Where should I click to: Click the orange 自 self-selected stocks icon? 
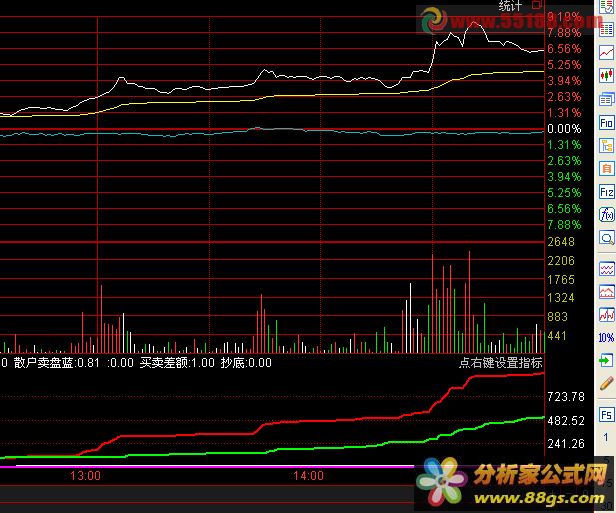(606, 169)
